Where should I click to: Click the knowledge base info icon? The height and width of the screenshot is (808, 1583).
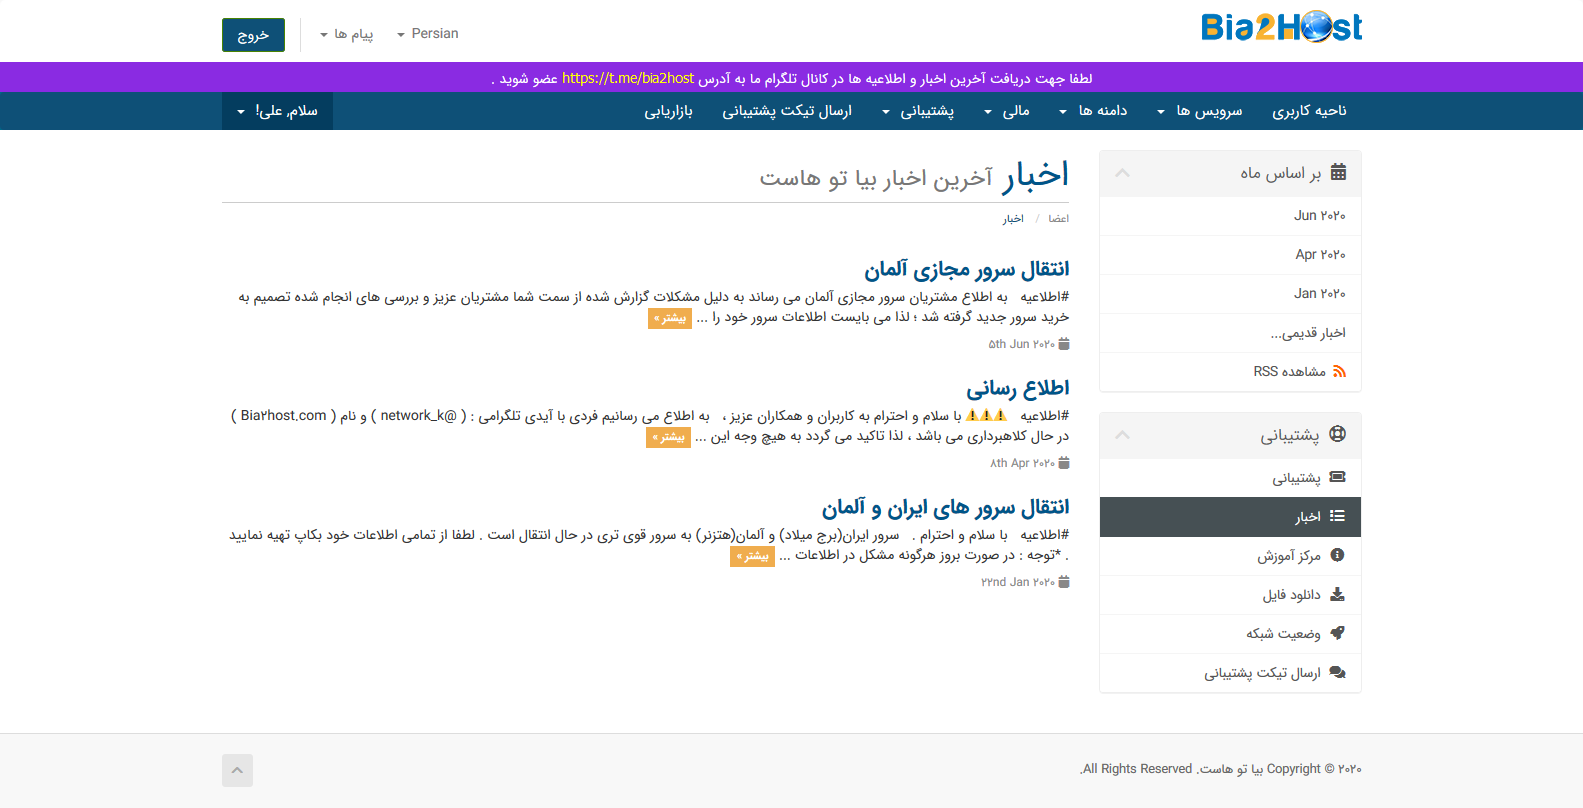pos(1337,555)
